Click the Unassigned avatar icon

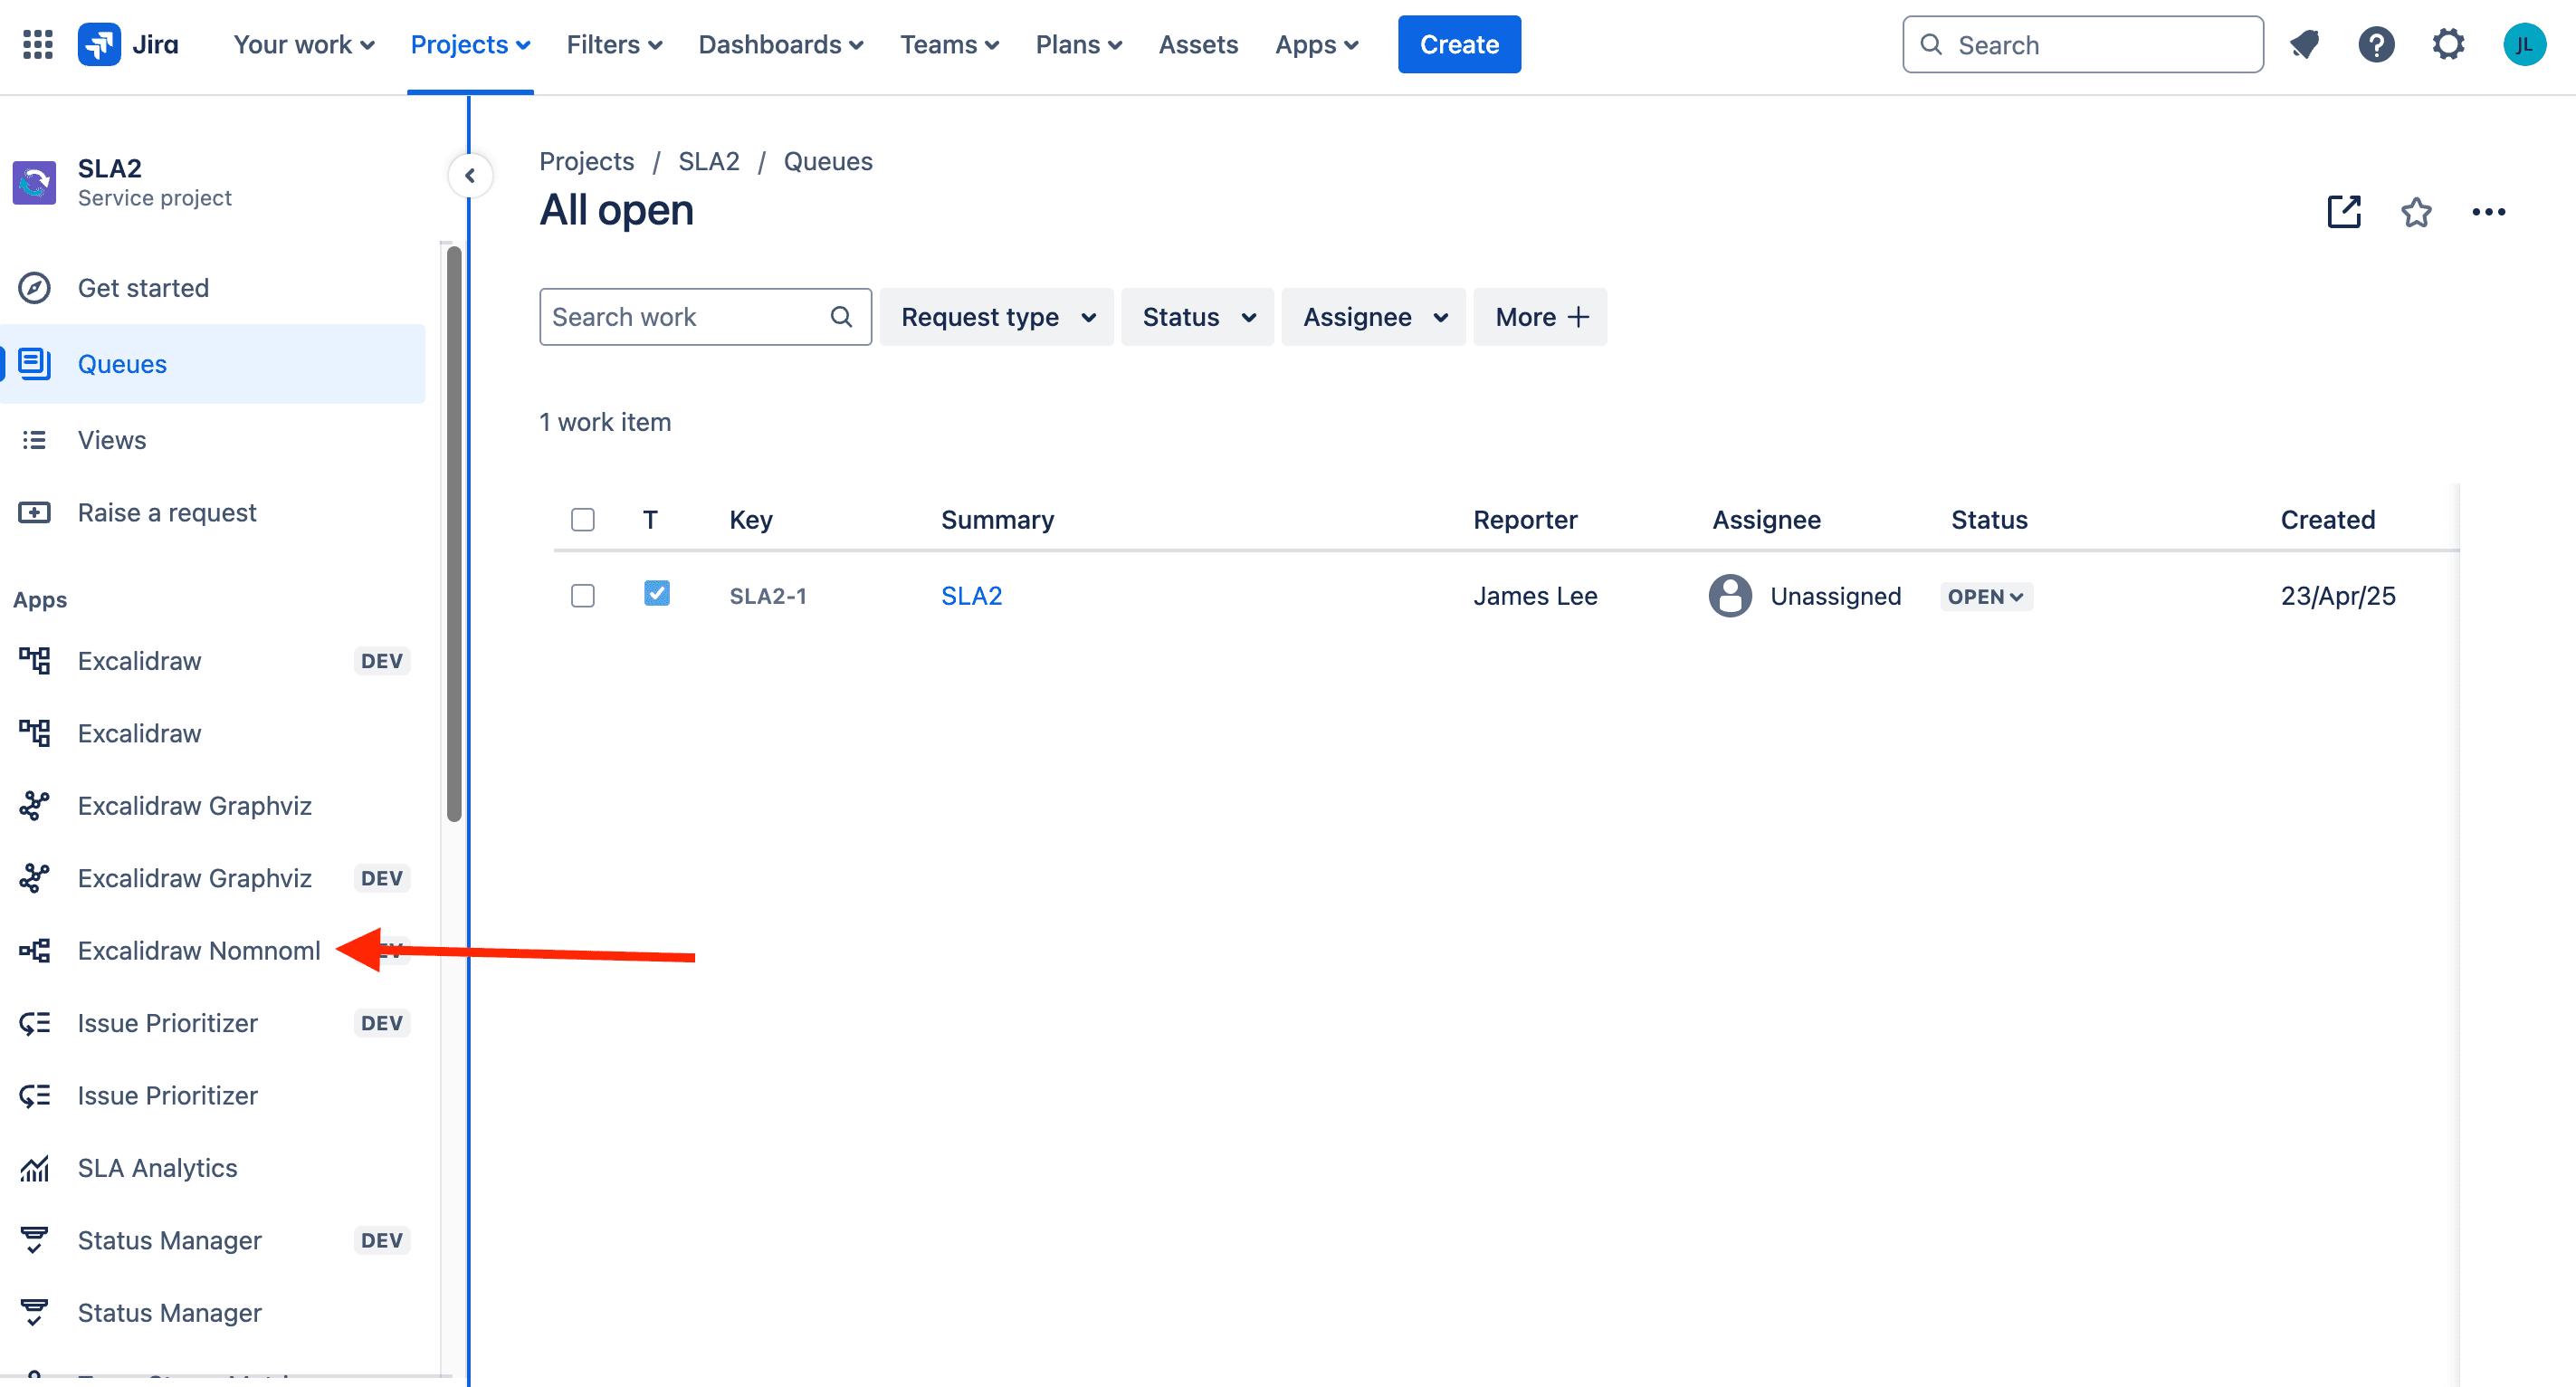tap(1730, 596)
